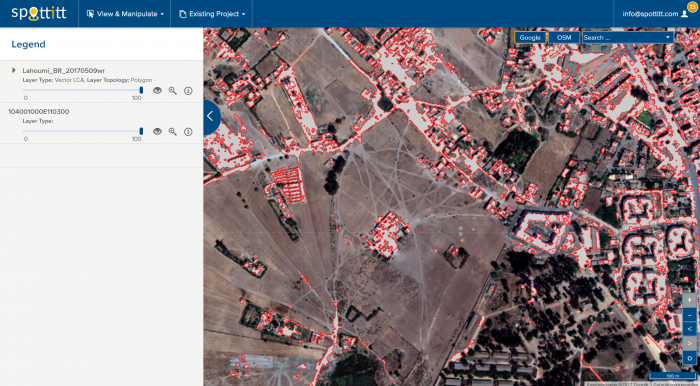Zoom to the 104001000E110300 layer extent
This screenshot has height=386, width=700.
(x=173, y=132)
